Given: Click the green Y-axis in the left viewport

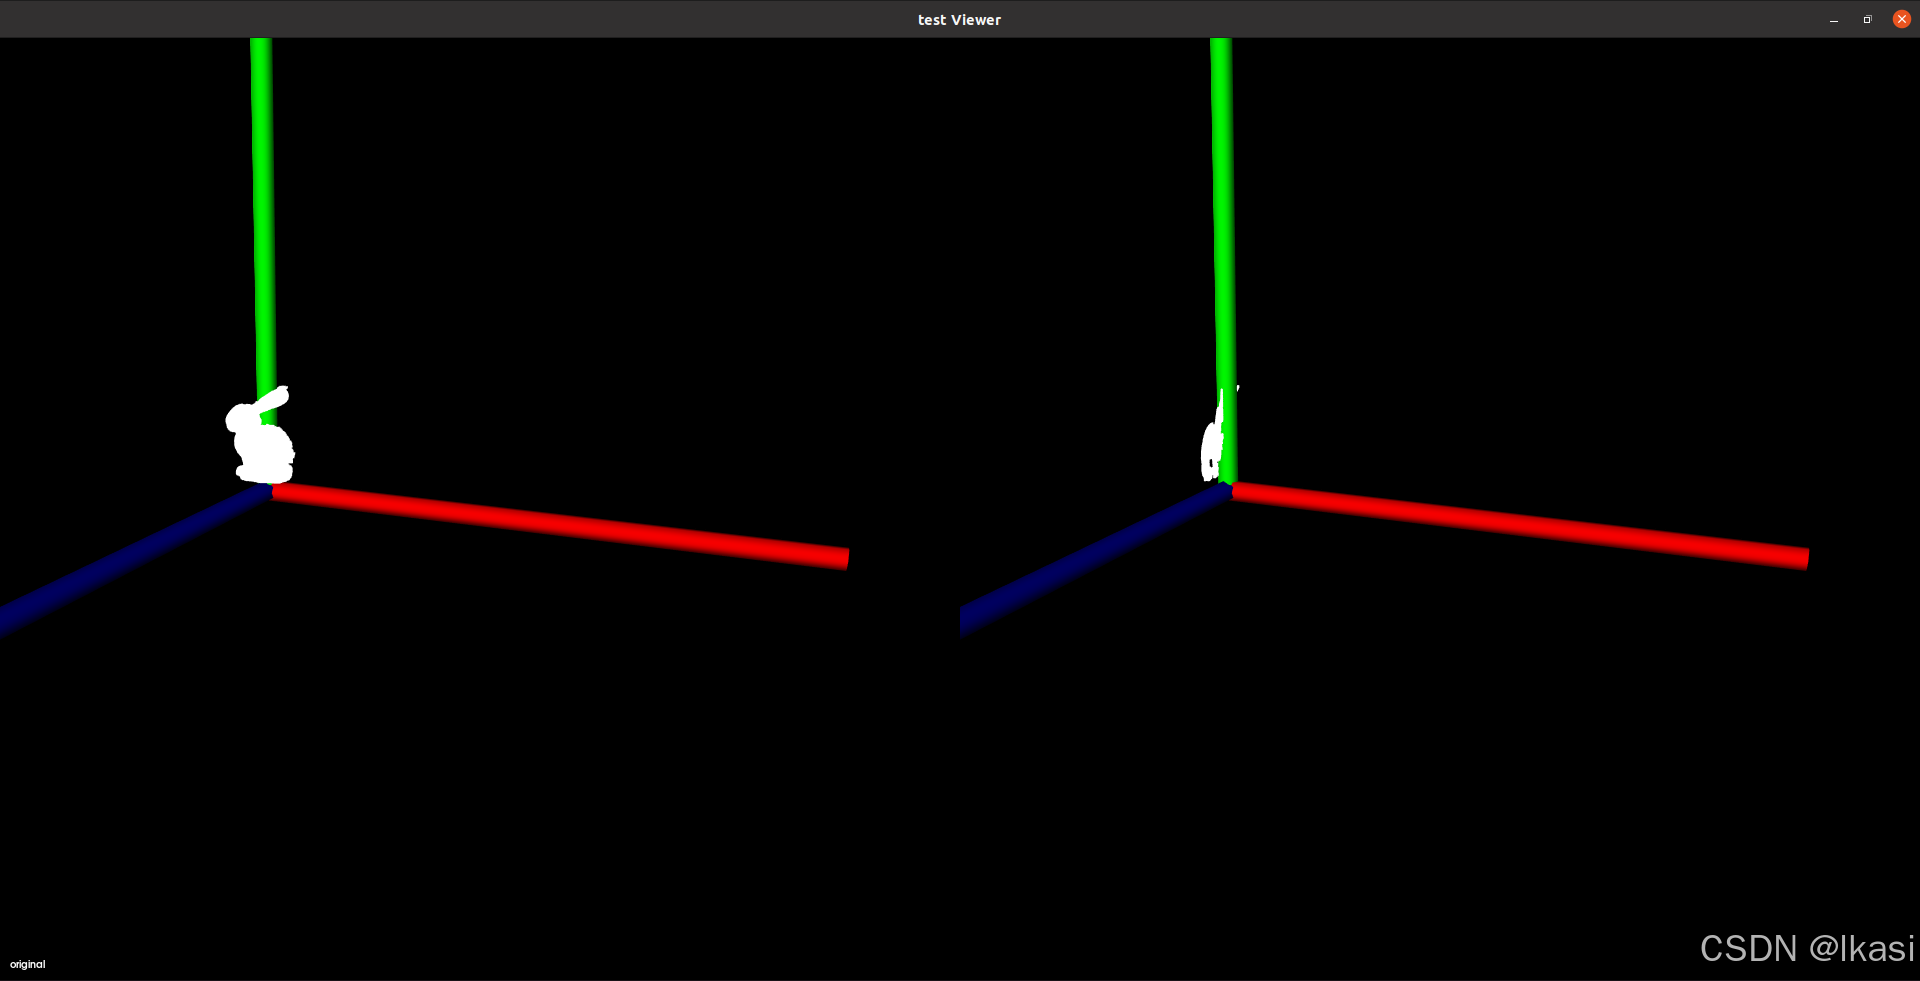Looking at the screenshot, I should [x=265, y=200].
